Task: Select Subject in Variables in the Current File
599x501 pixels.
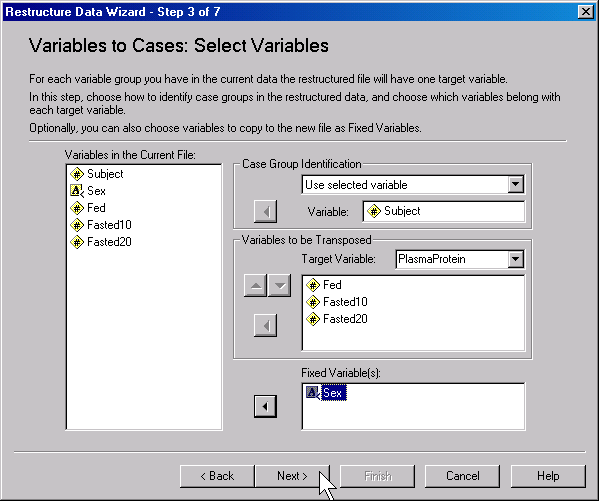Action: tap(97, 174)
